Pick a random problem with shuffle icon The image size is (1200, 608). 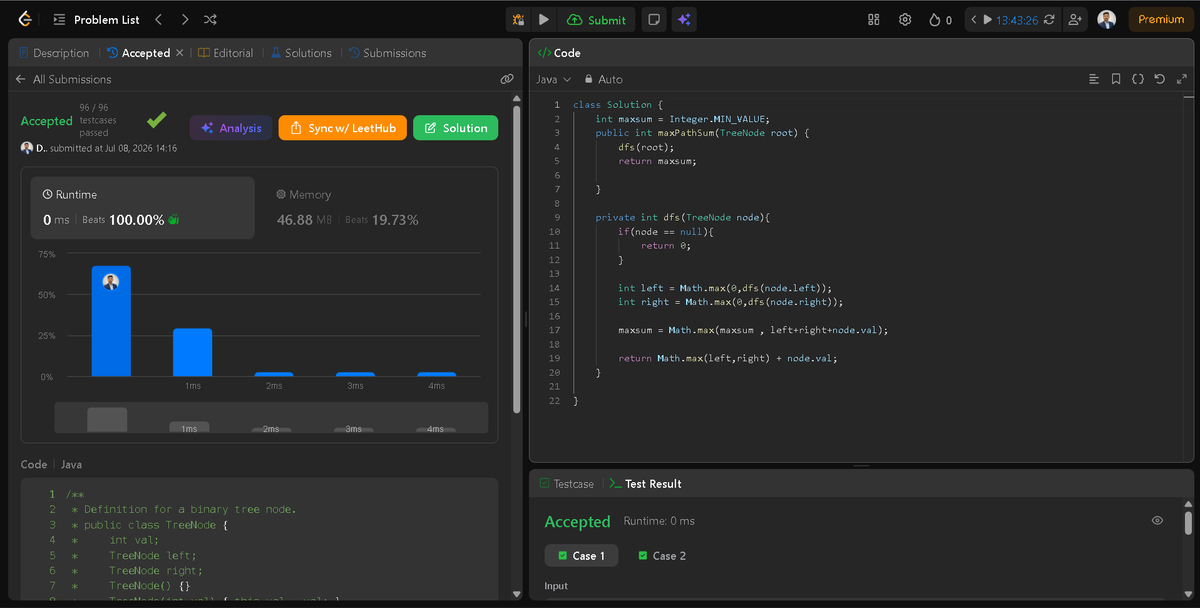click(x=210, y=19)
